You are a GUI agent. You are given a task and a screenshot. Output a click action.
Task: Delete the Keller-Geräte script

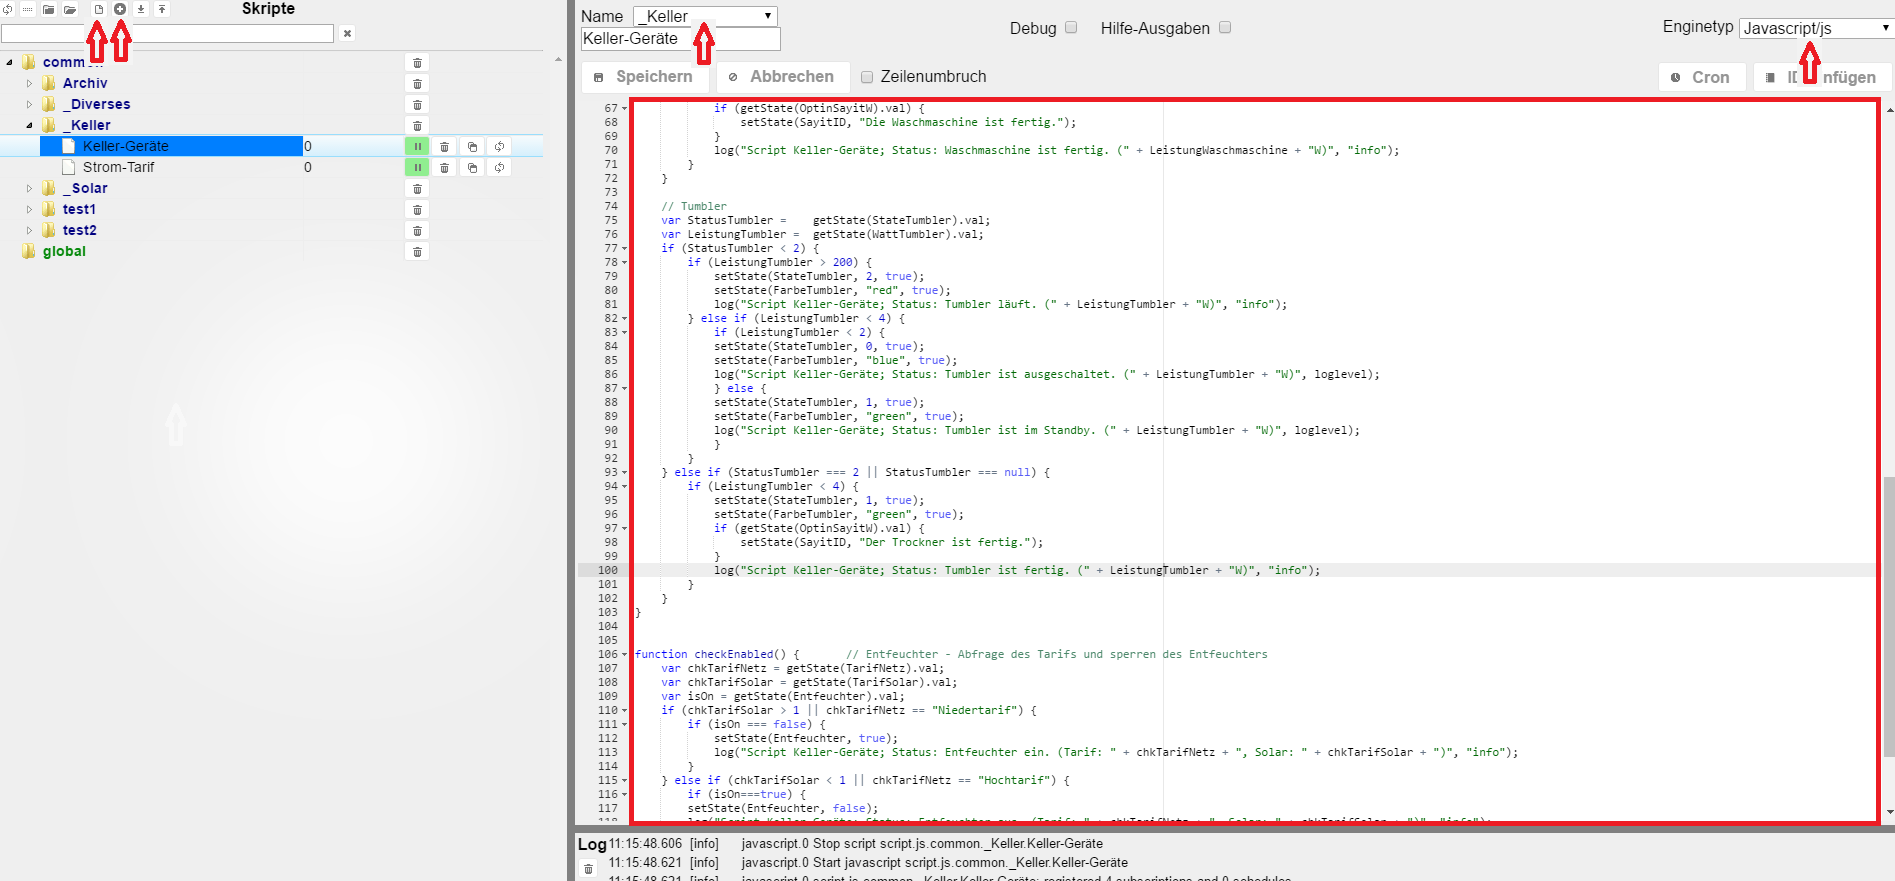pos(445,147)
